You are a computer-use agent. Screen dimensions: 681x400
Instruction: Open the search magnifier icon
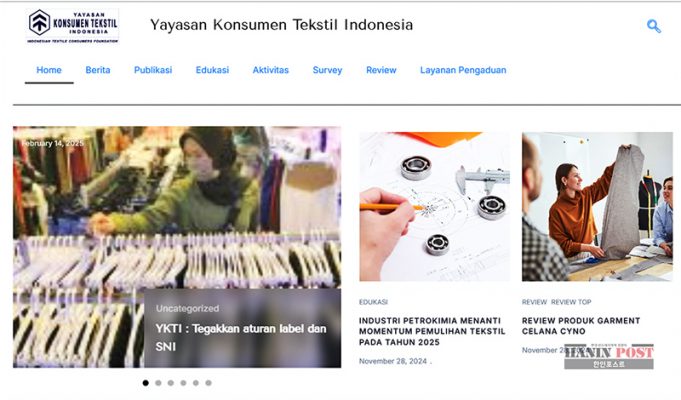click(x=654, y=26)
